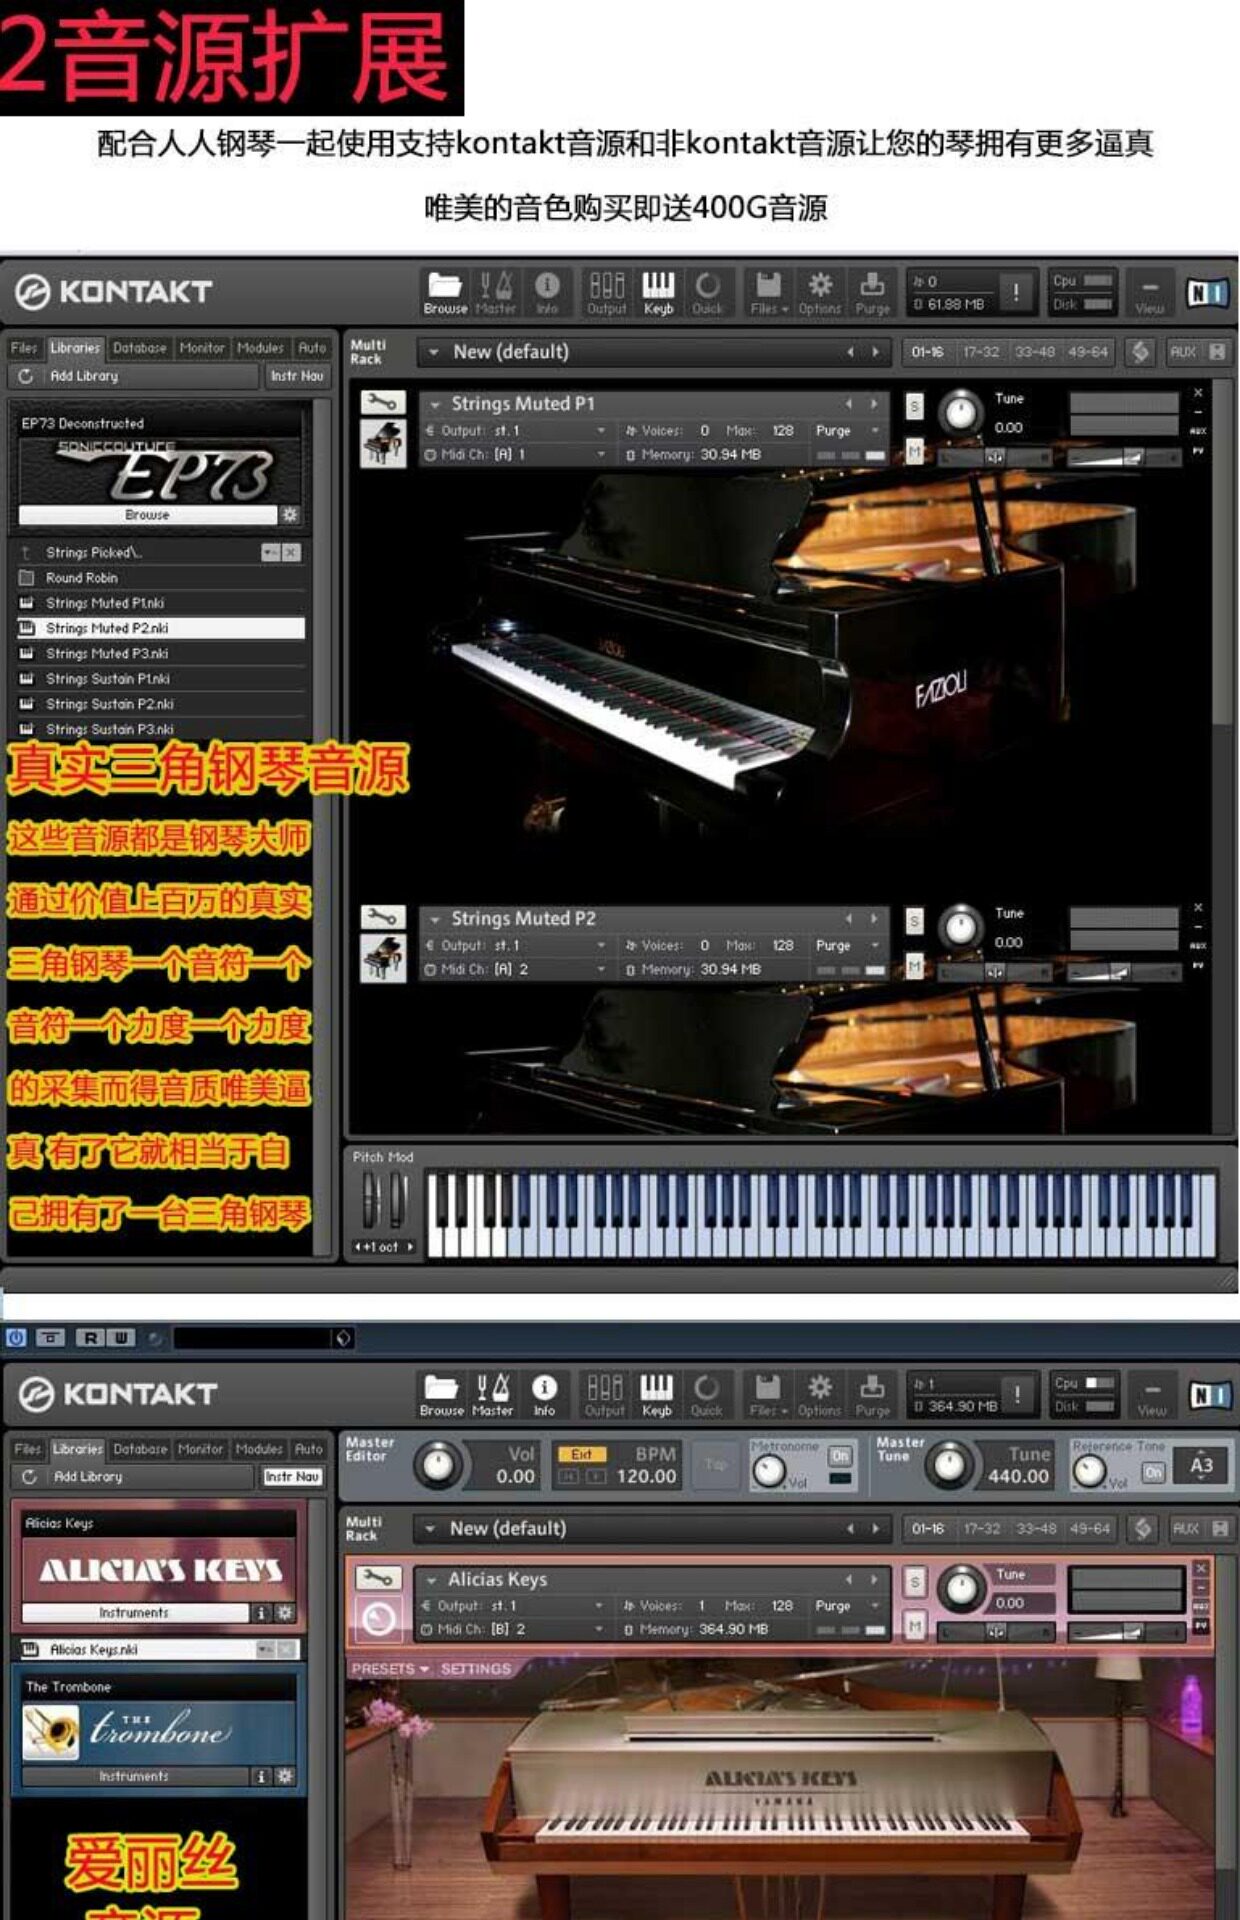Open Files menu dropdown in upper Kontakt toolbar
The height and width of the screenshot is (1920, 1240).
point(770,293)
